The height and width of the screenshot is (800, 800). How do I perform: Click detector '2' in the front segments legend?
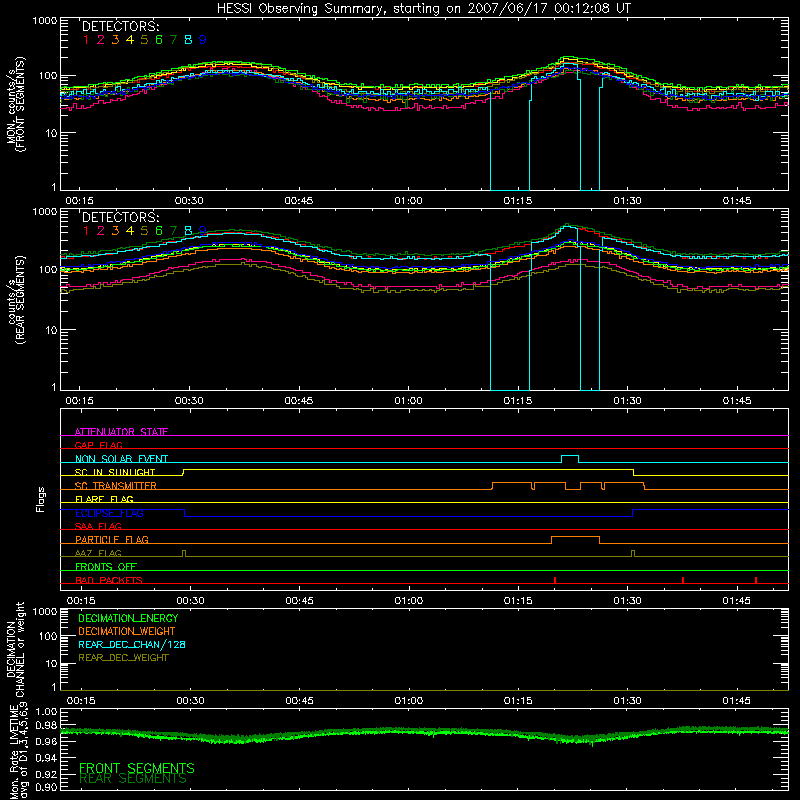[x=101, y=40]
